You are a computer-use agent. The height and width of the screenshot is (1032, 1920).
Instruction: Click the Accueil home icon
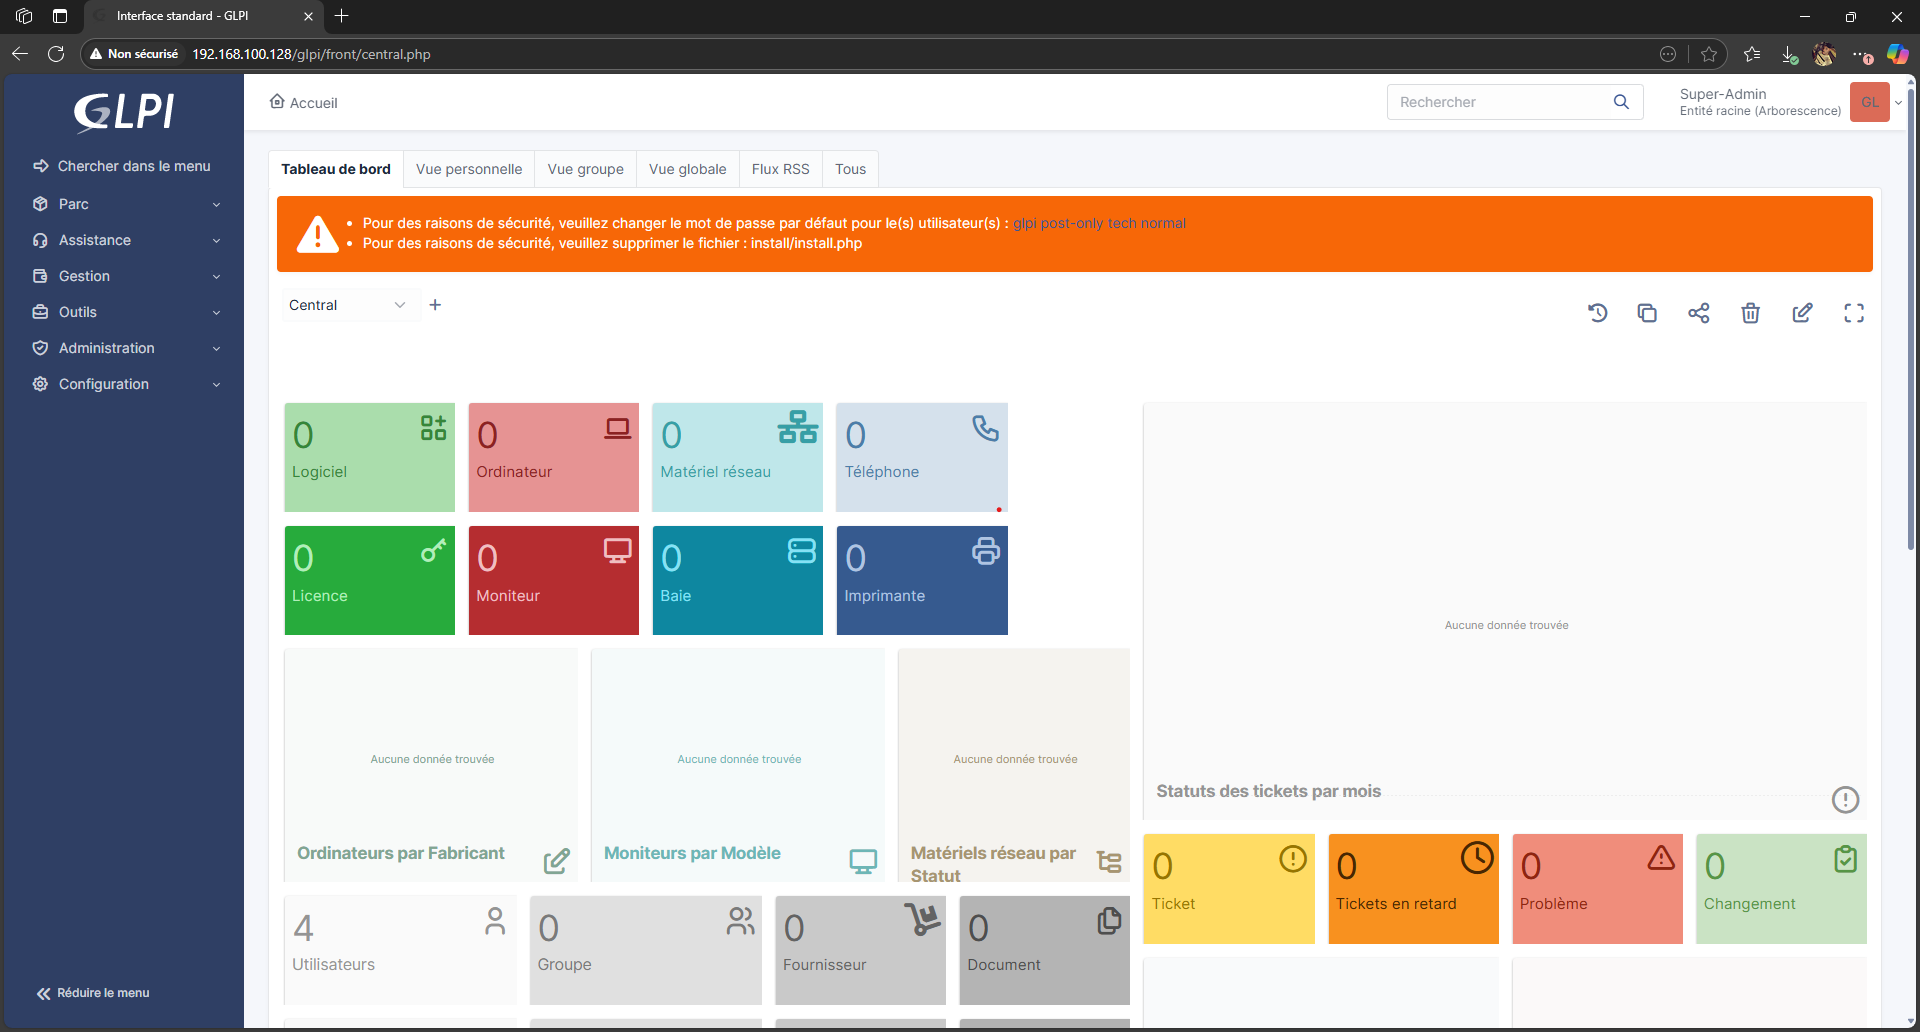point(277,101)
